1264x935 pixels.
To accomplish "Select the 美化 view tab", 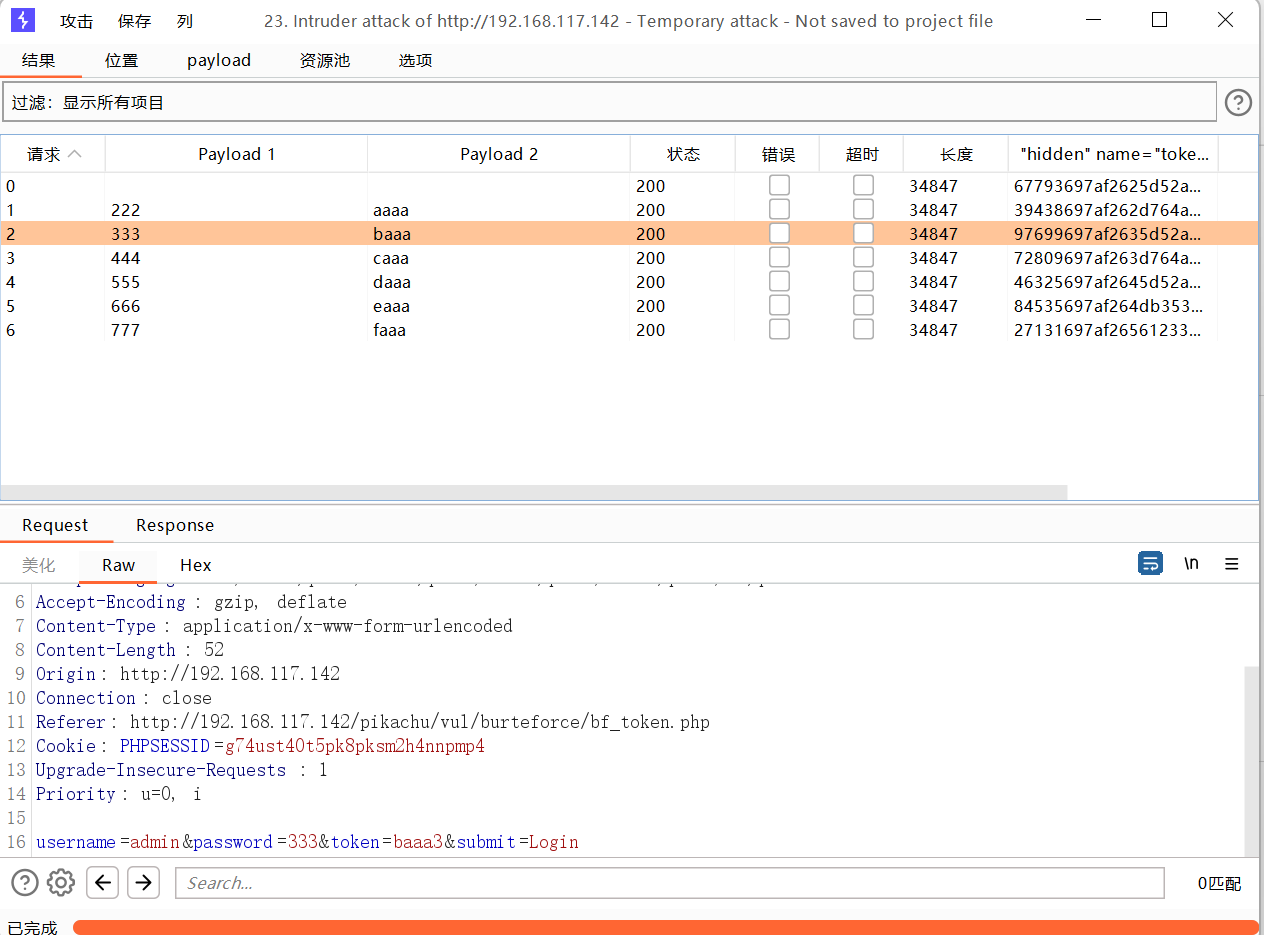I will (39, 565).
